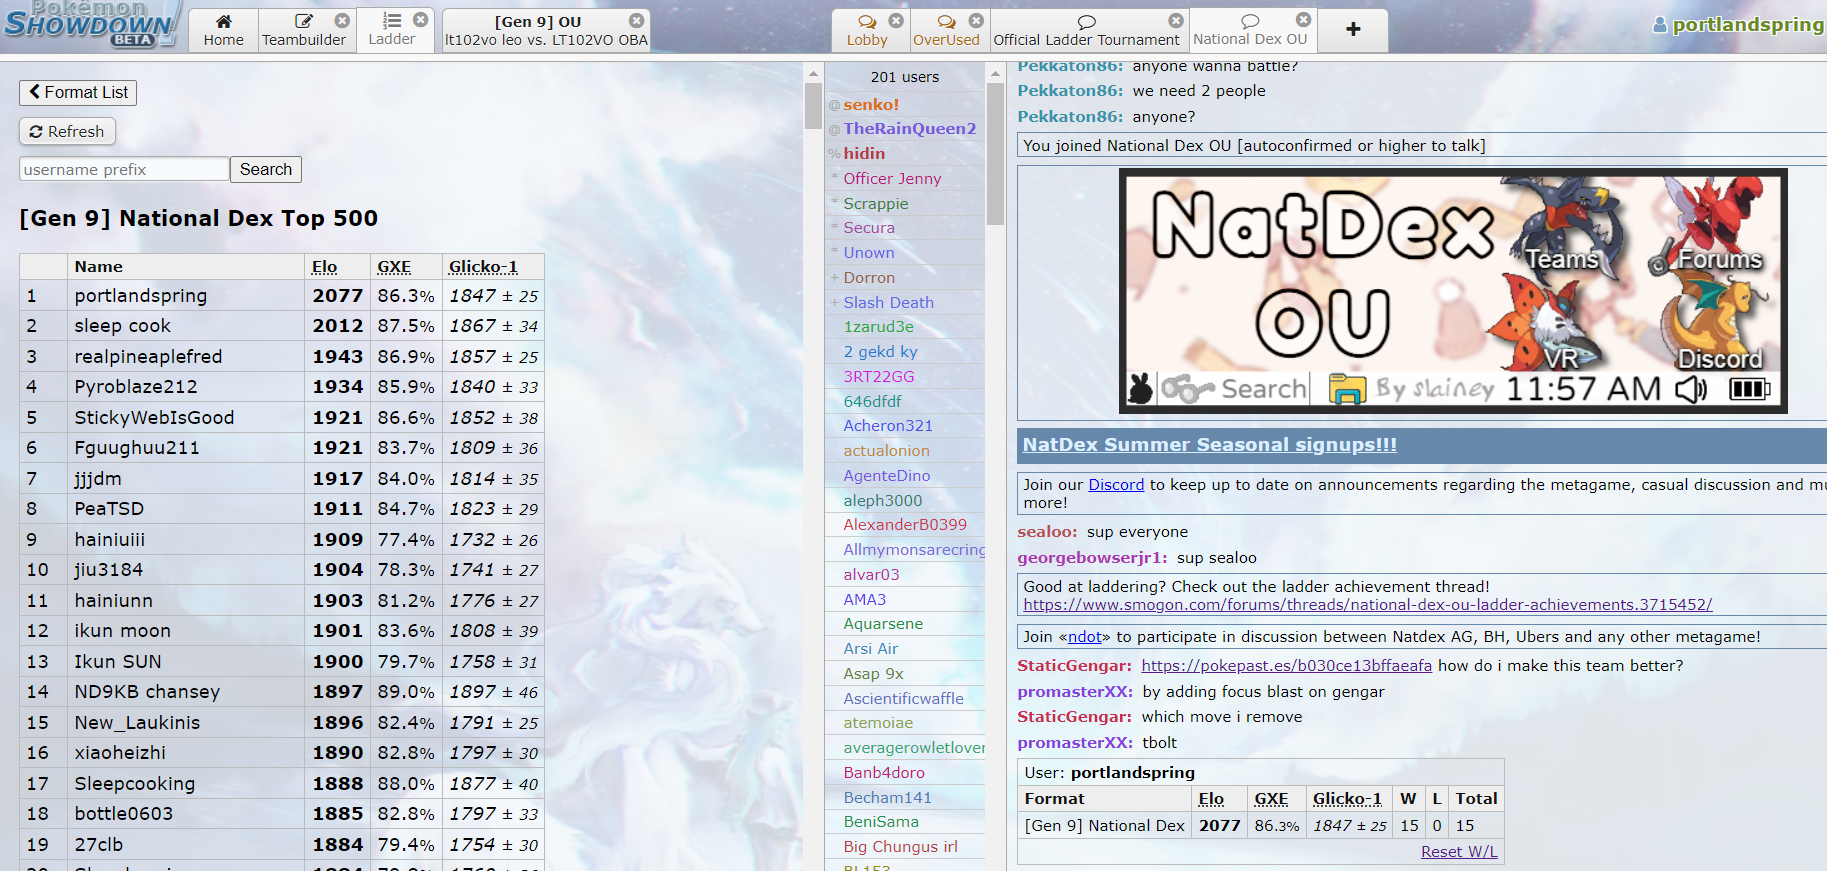Click the Ladder list icon
This screenshot has height=871, width=1827.
392,20
